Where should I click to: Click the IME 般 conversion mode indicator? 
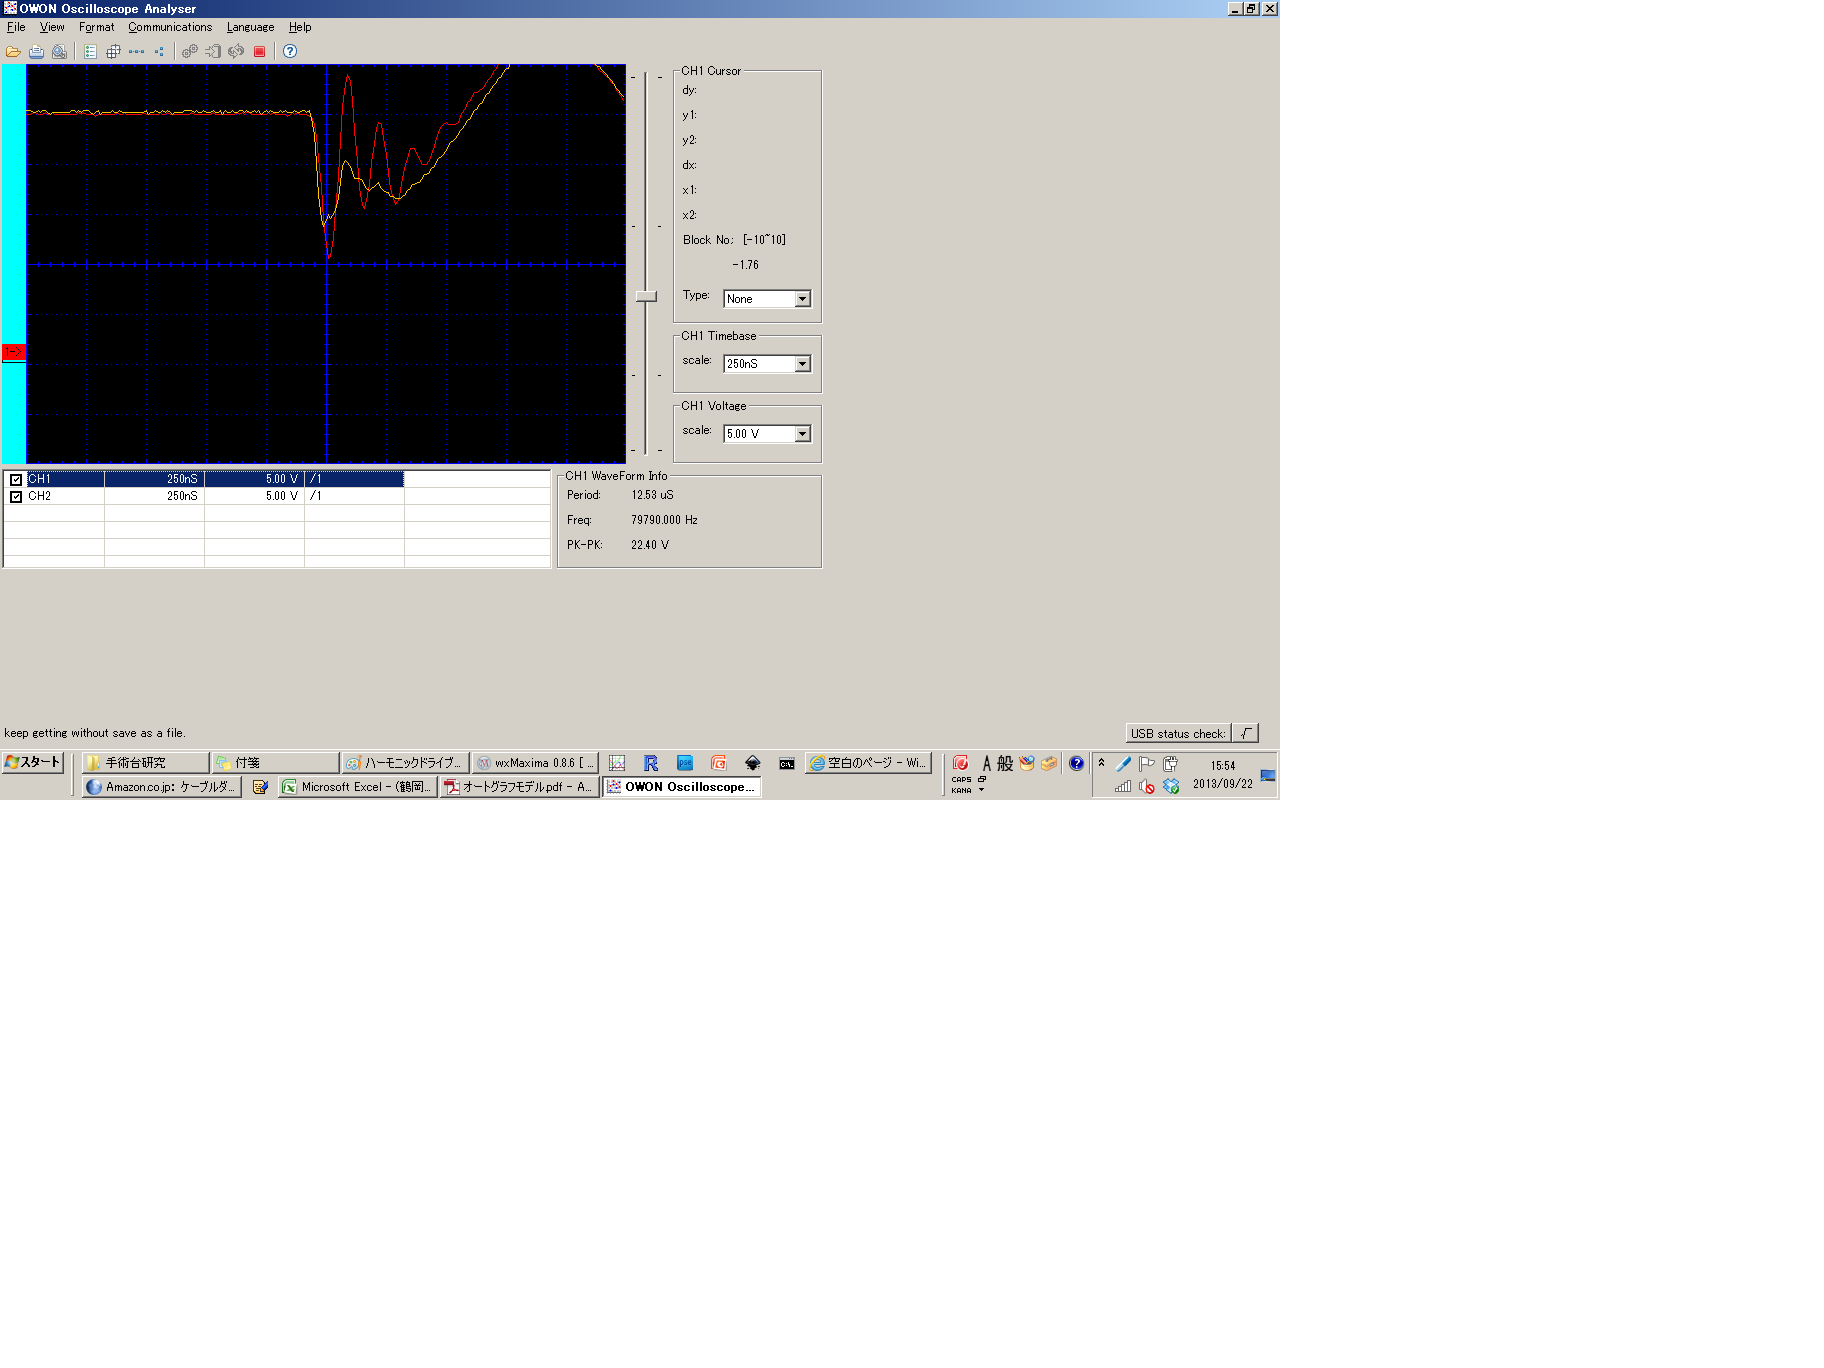(1005, 763)
